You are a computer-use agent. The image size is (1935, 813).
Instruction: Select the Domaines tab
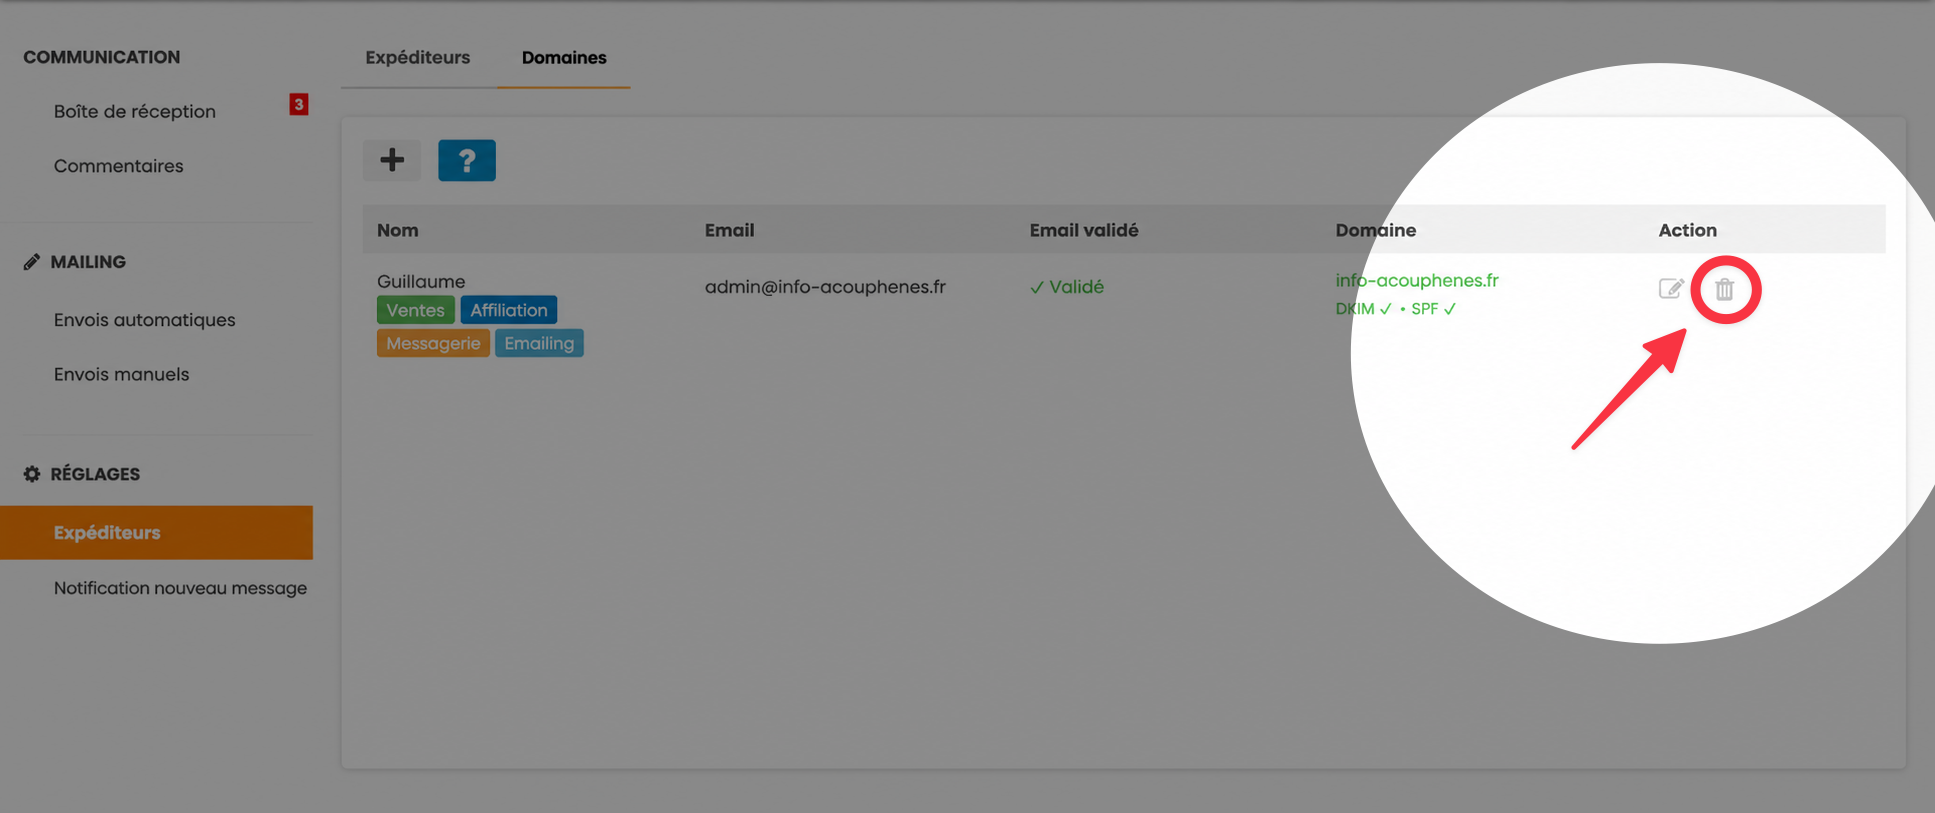pyautogui.click(x=564, y=58)
